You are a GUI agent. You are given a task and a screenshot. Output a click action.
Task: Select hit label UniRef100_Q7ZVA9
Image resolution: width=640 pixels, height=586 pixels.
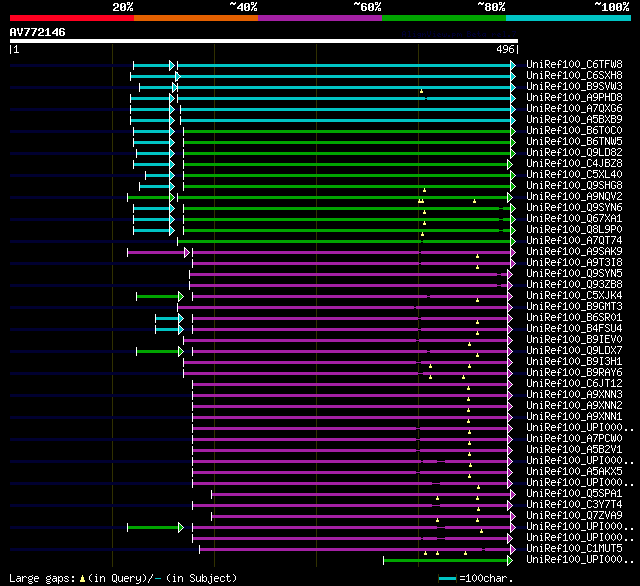[574, 516]
